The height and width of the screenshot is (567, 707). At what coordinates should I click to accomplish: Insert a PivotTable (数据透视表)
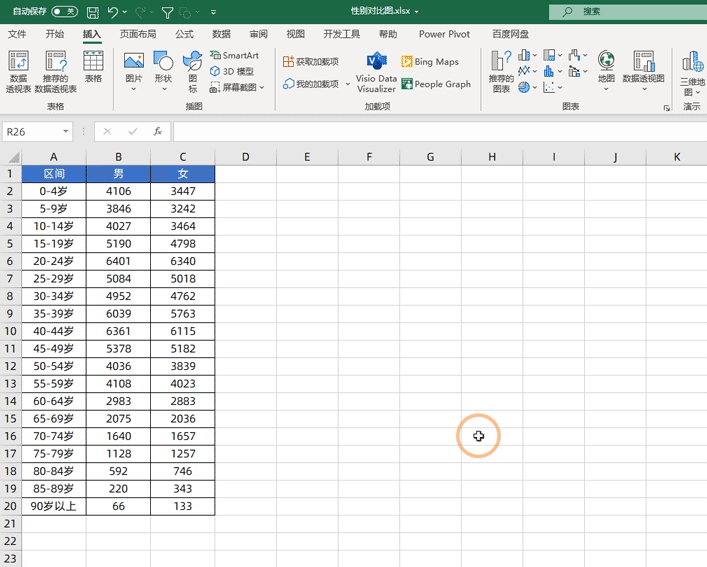[x=18, y=71]
